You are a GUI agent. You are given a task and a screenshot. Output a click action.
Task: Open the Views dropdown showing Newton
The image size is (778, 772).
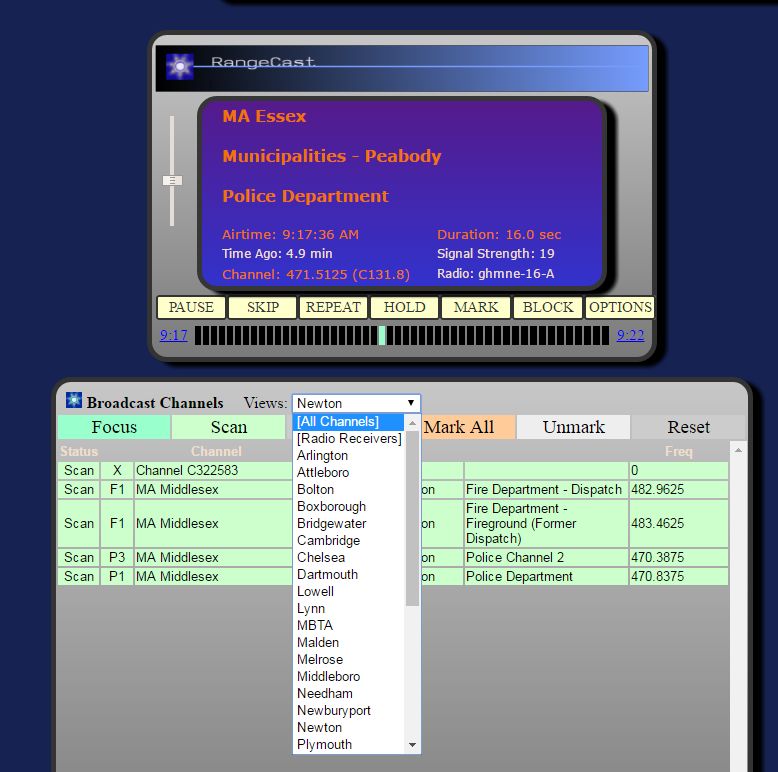(356, 403)
